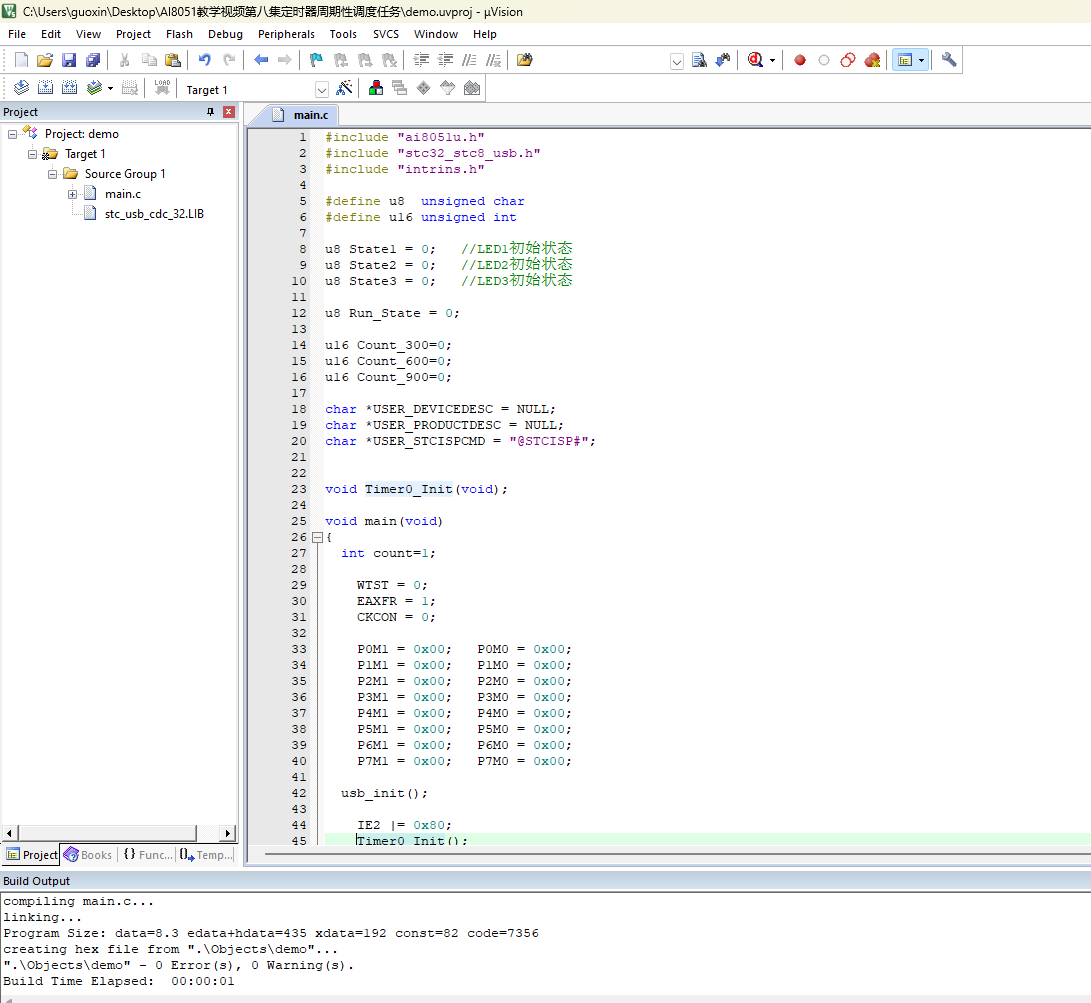Translate the current file
Viewport: 1091px width, 1003px height.
point(22,88)
